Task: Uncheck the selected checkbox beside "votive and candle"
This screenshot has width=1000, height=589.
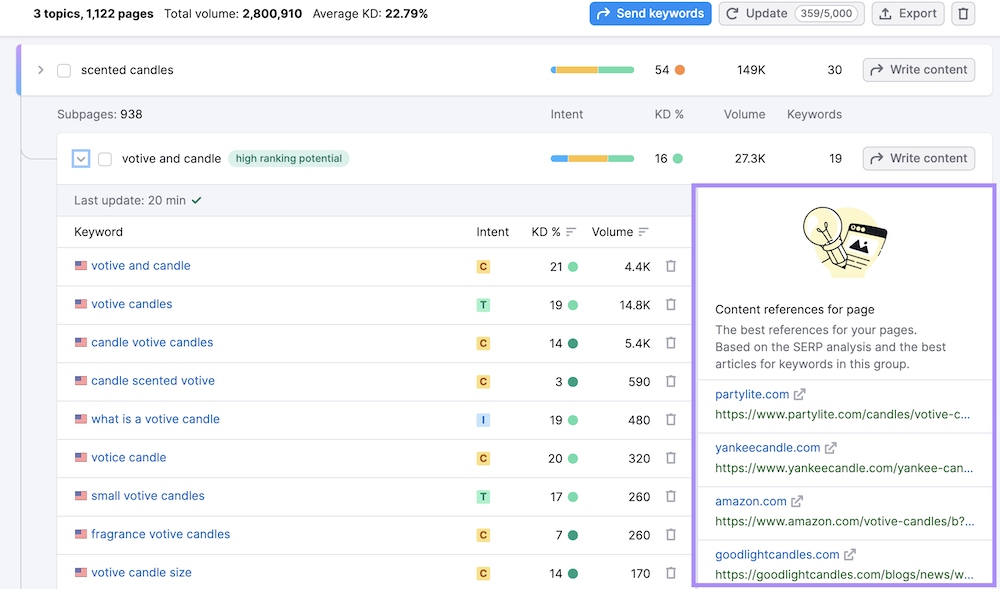Action: point(80,158)
